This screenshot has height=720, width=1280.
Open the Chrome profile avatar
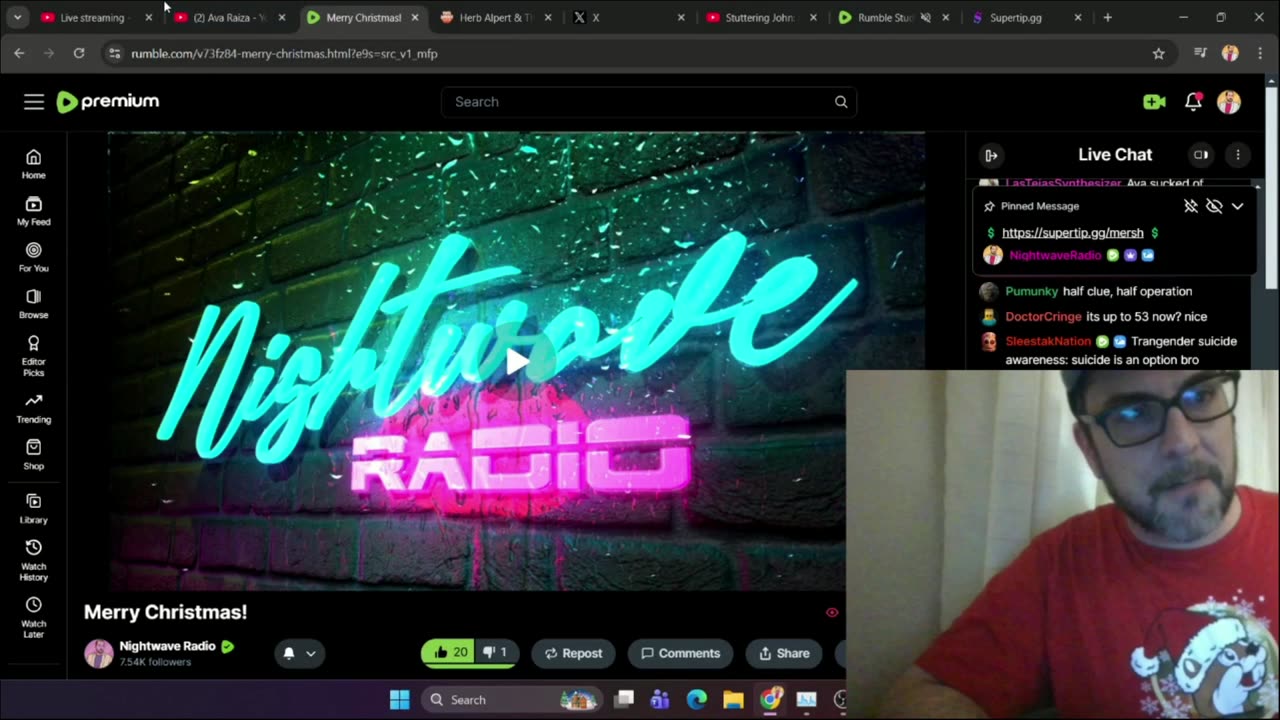1230,54
